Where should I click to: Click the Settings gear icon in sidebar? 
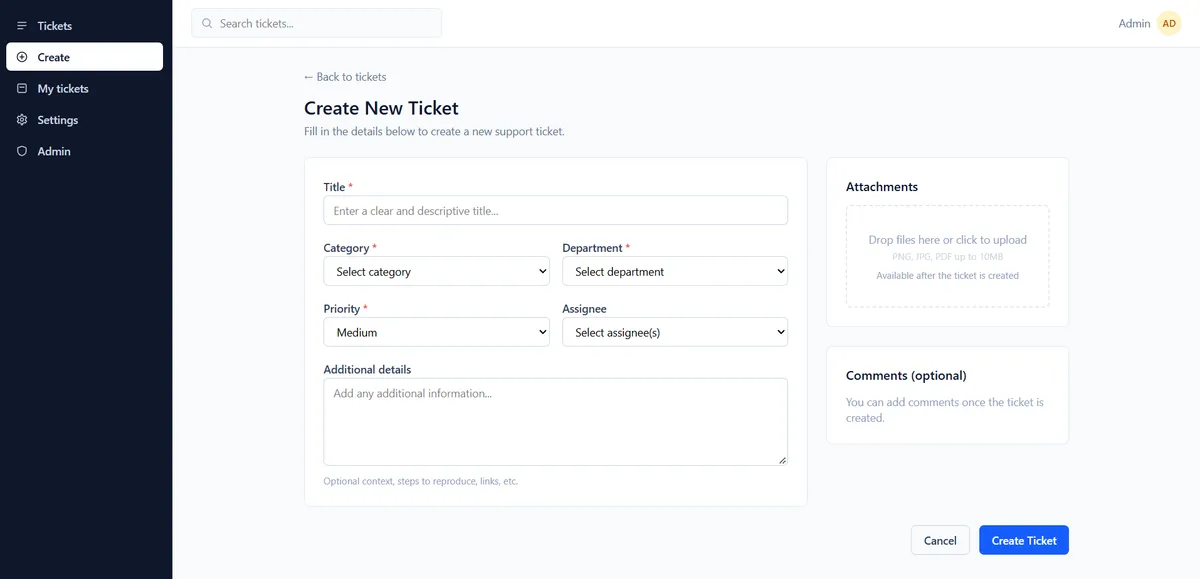tap(22, 120)
